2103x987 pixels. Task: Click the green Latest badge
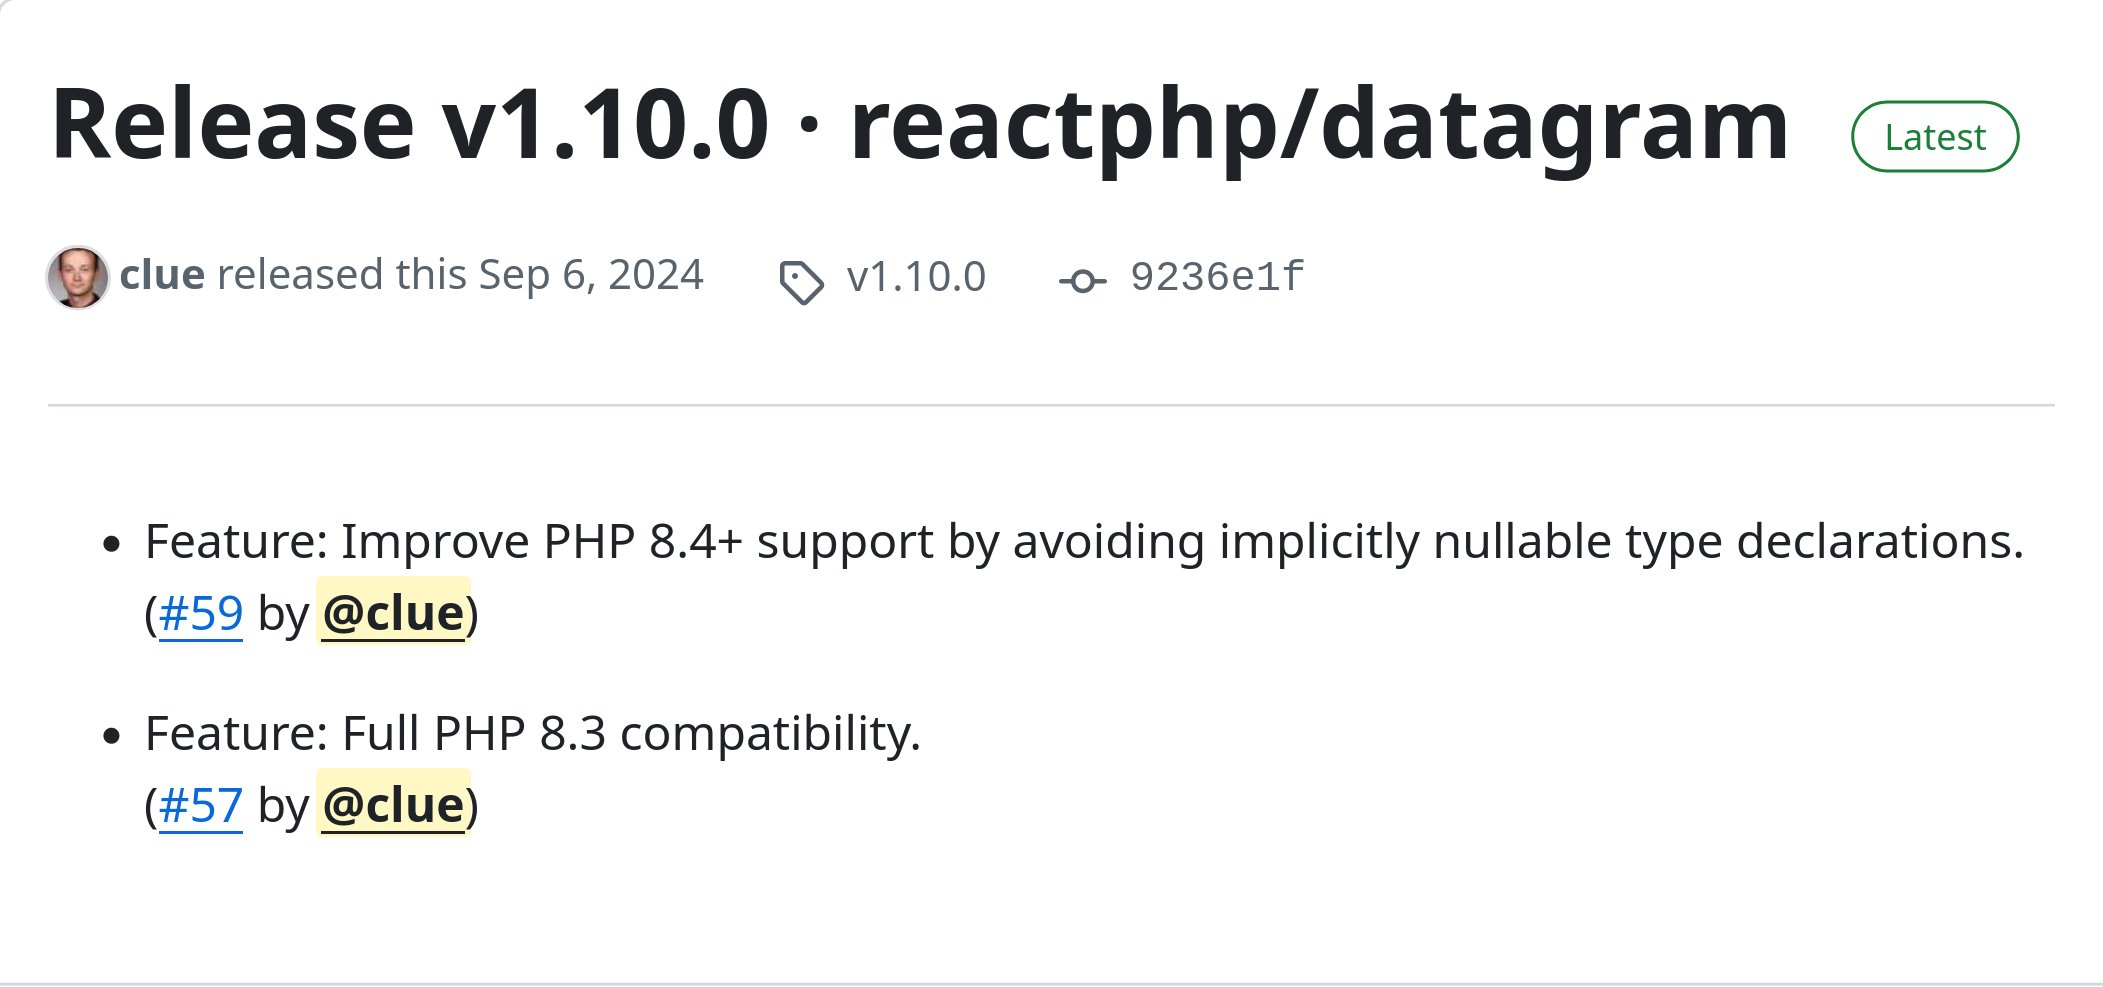coord(1935,137)
